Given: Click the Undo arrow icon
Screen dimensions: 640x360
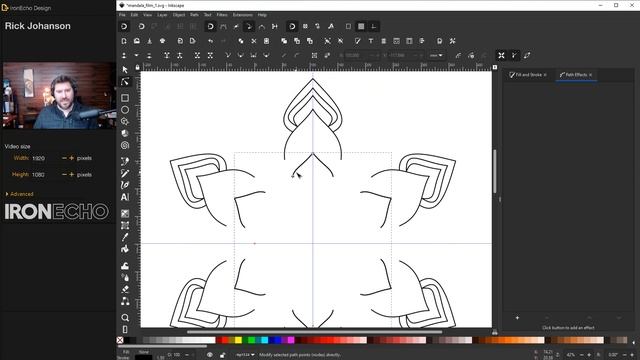Looking at the screenshot, I should tap(210, 41).
